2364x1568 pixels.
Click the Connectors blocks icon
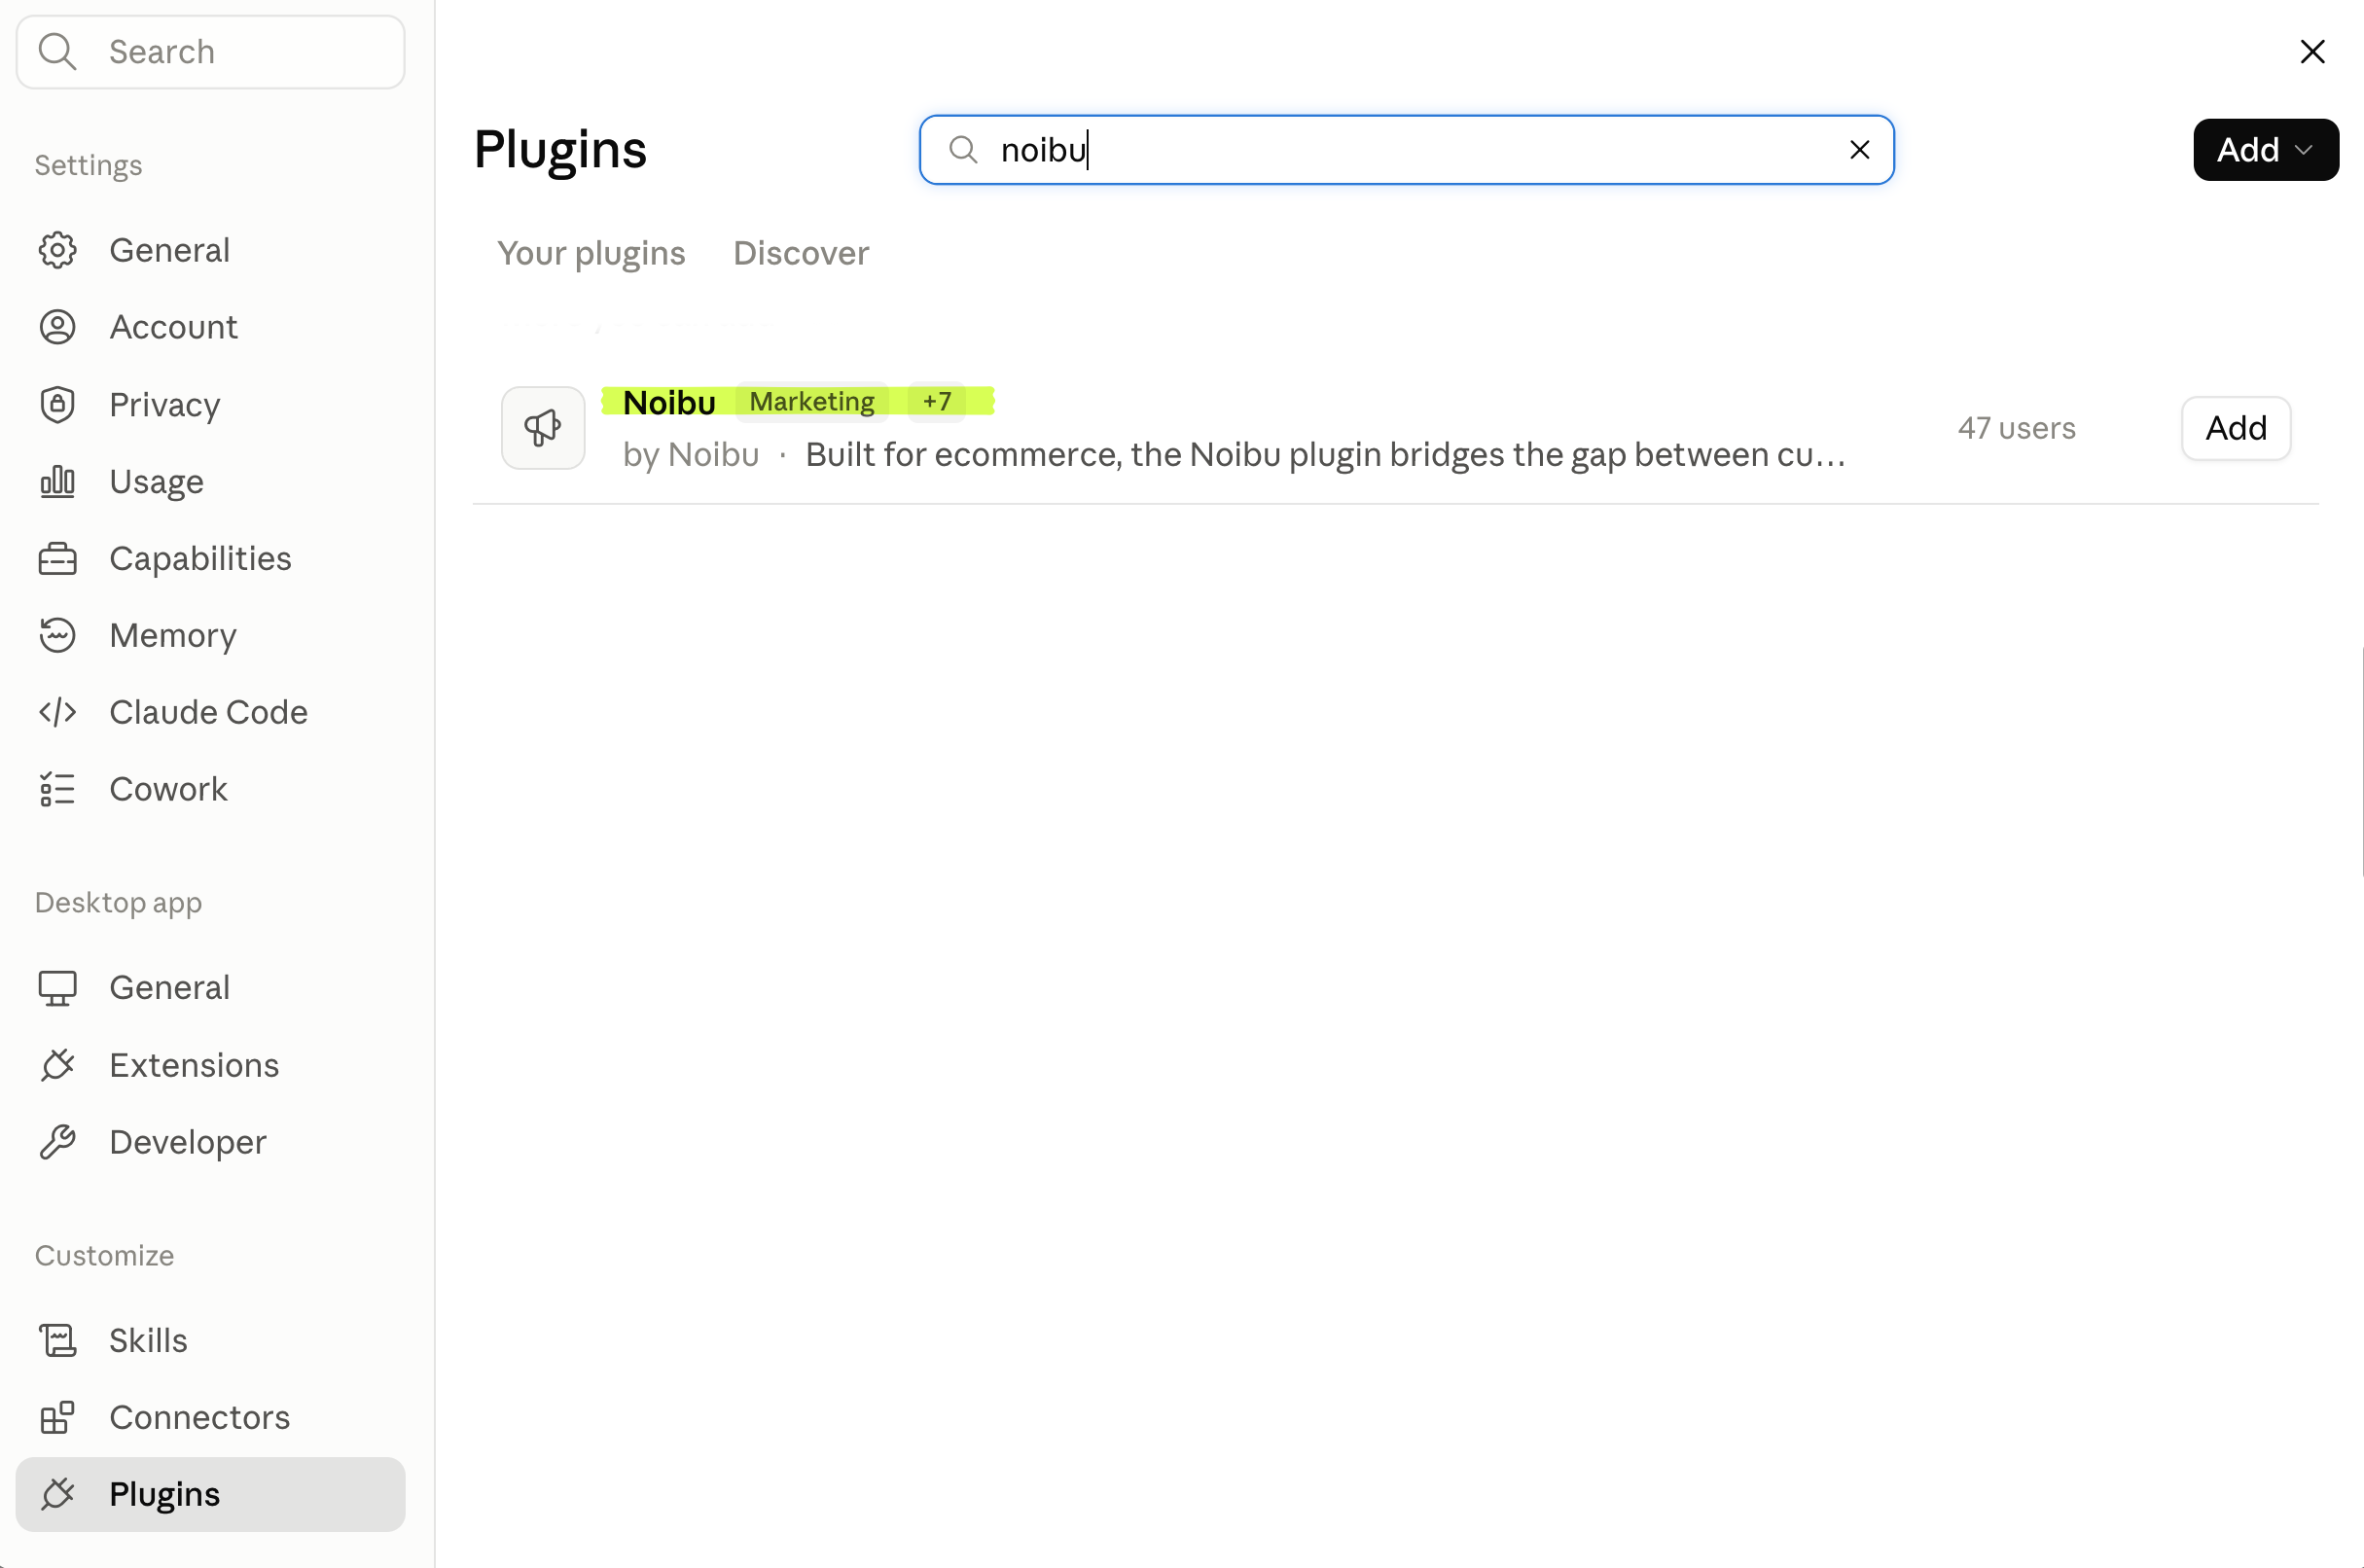pyautogui.click(x=58, y=1417)
